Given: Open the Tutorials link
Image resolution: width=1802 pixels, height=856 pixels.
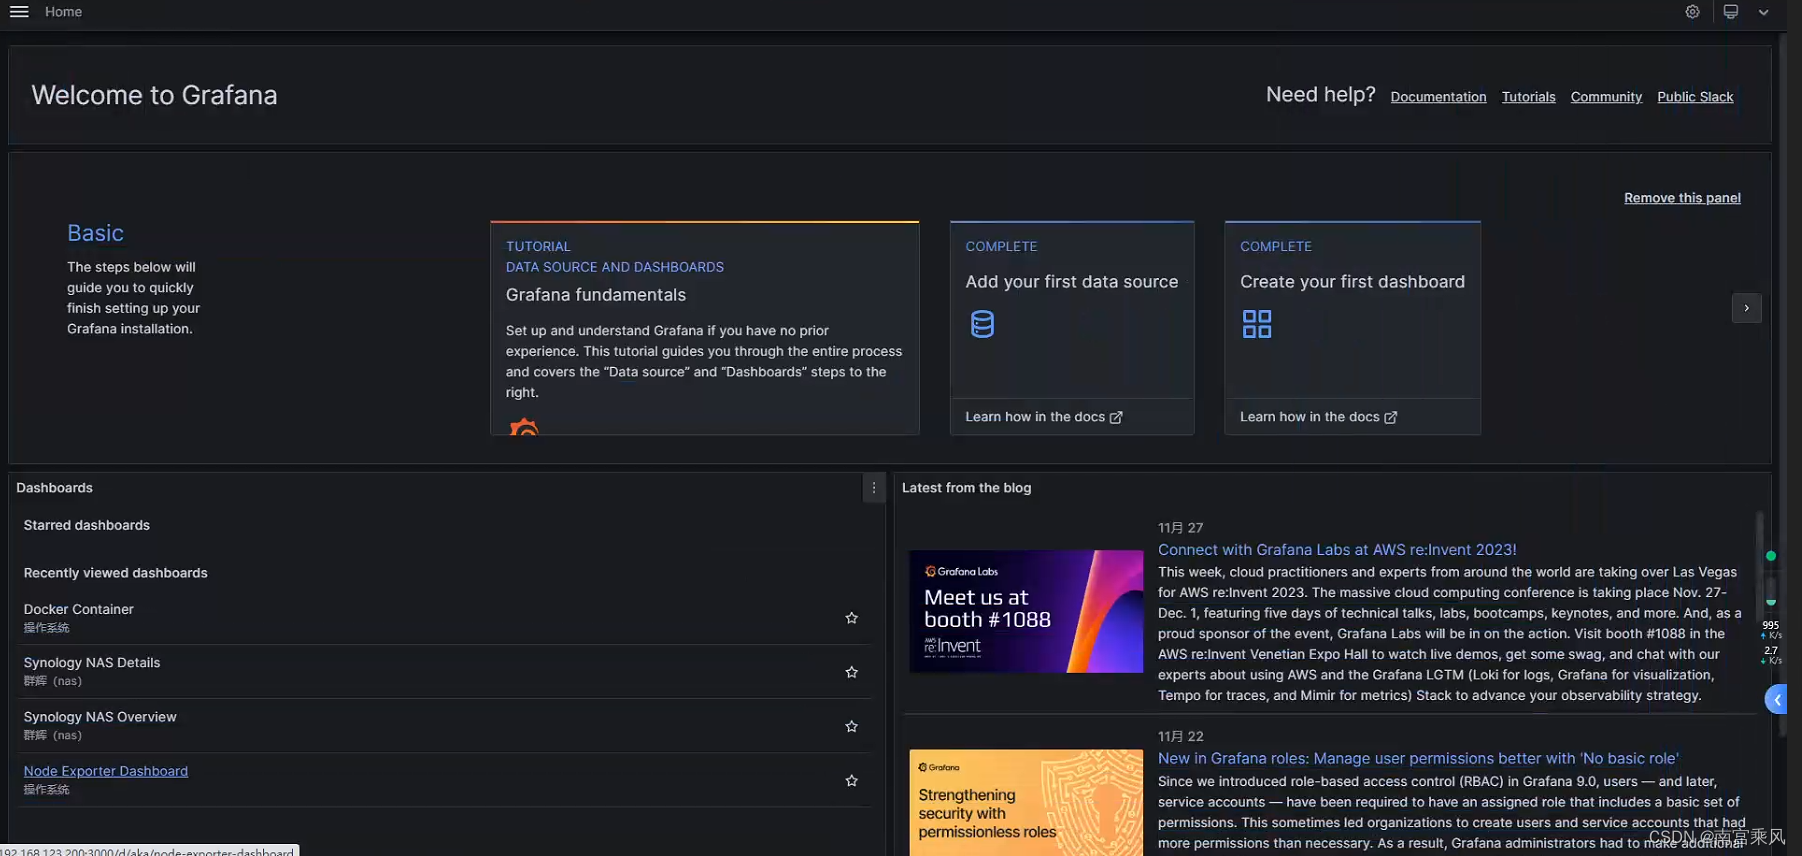Looking at the screenshot, I should click(1528, 97).
